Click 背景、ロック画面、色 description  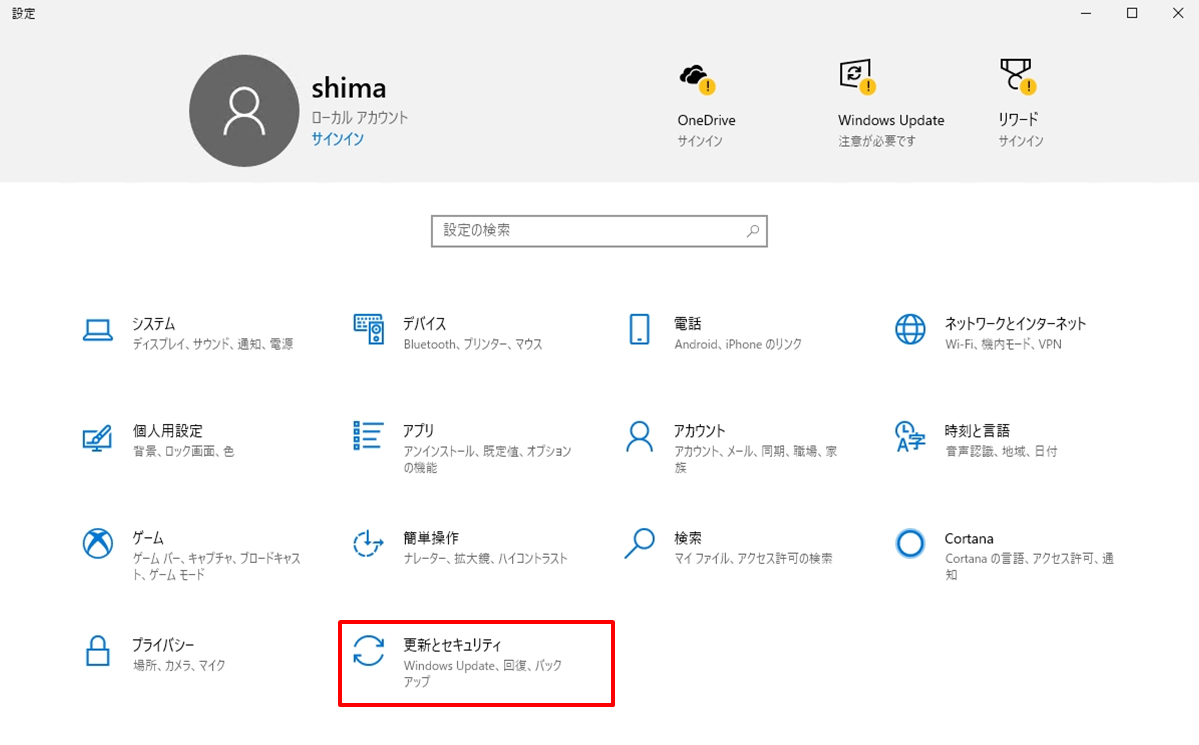[184, 451]
